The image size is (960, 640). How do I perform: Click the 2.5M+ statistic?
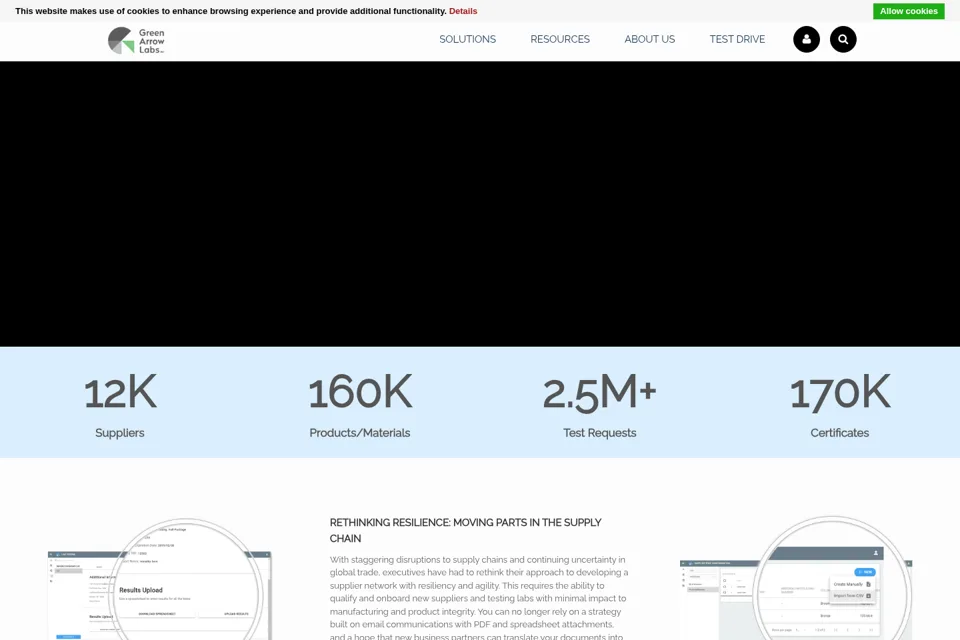pos(599,392)
